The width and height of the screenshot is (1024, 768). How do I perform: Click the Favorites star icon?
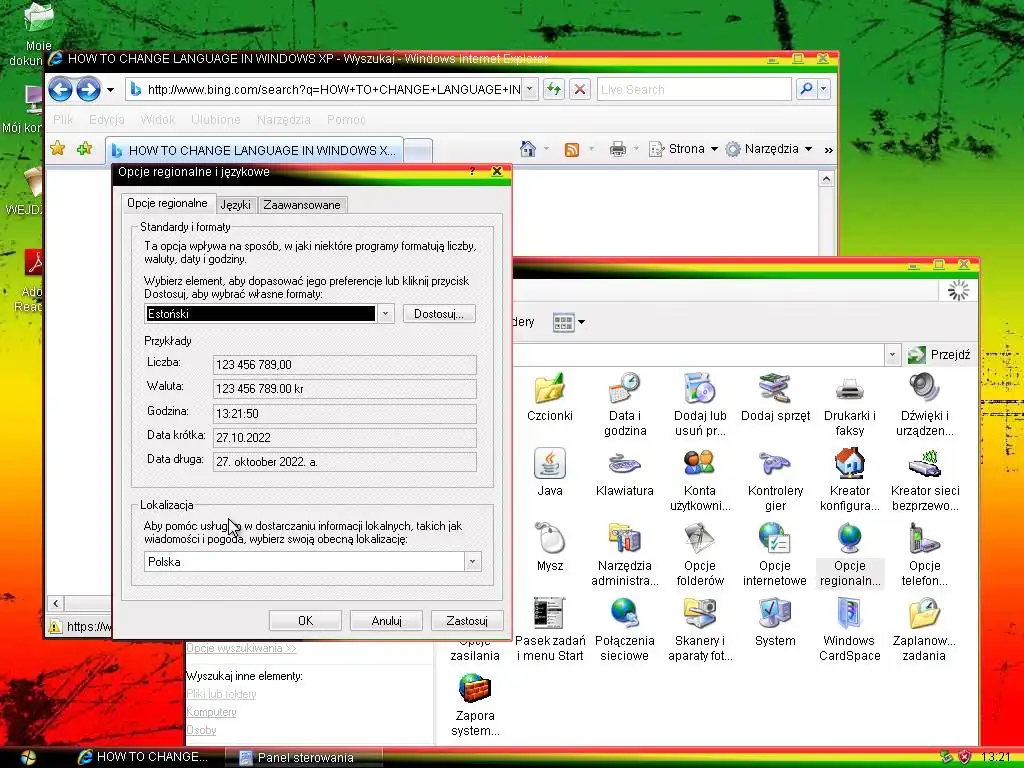click(x=57, y=149)
